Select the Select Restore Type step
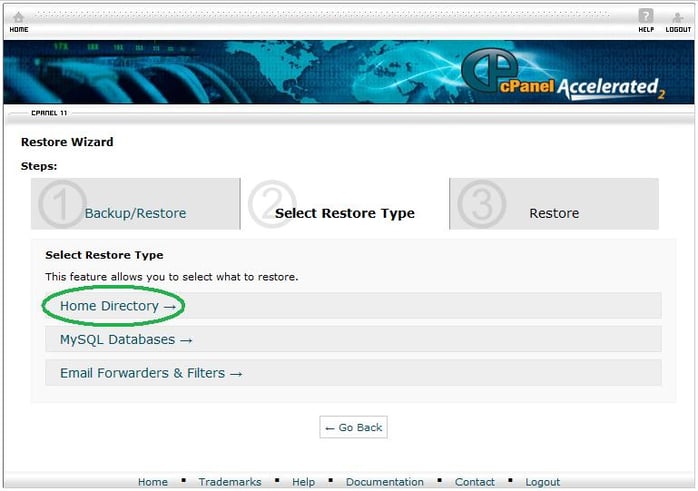Viewport: 698px width, 491px height. 345,213
